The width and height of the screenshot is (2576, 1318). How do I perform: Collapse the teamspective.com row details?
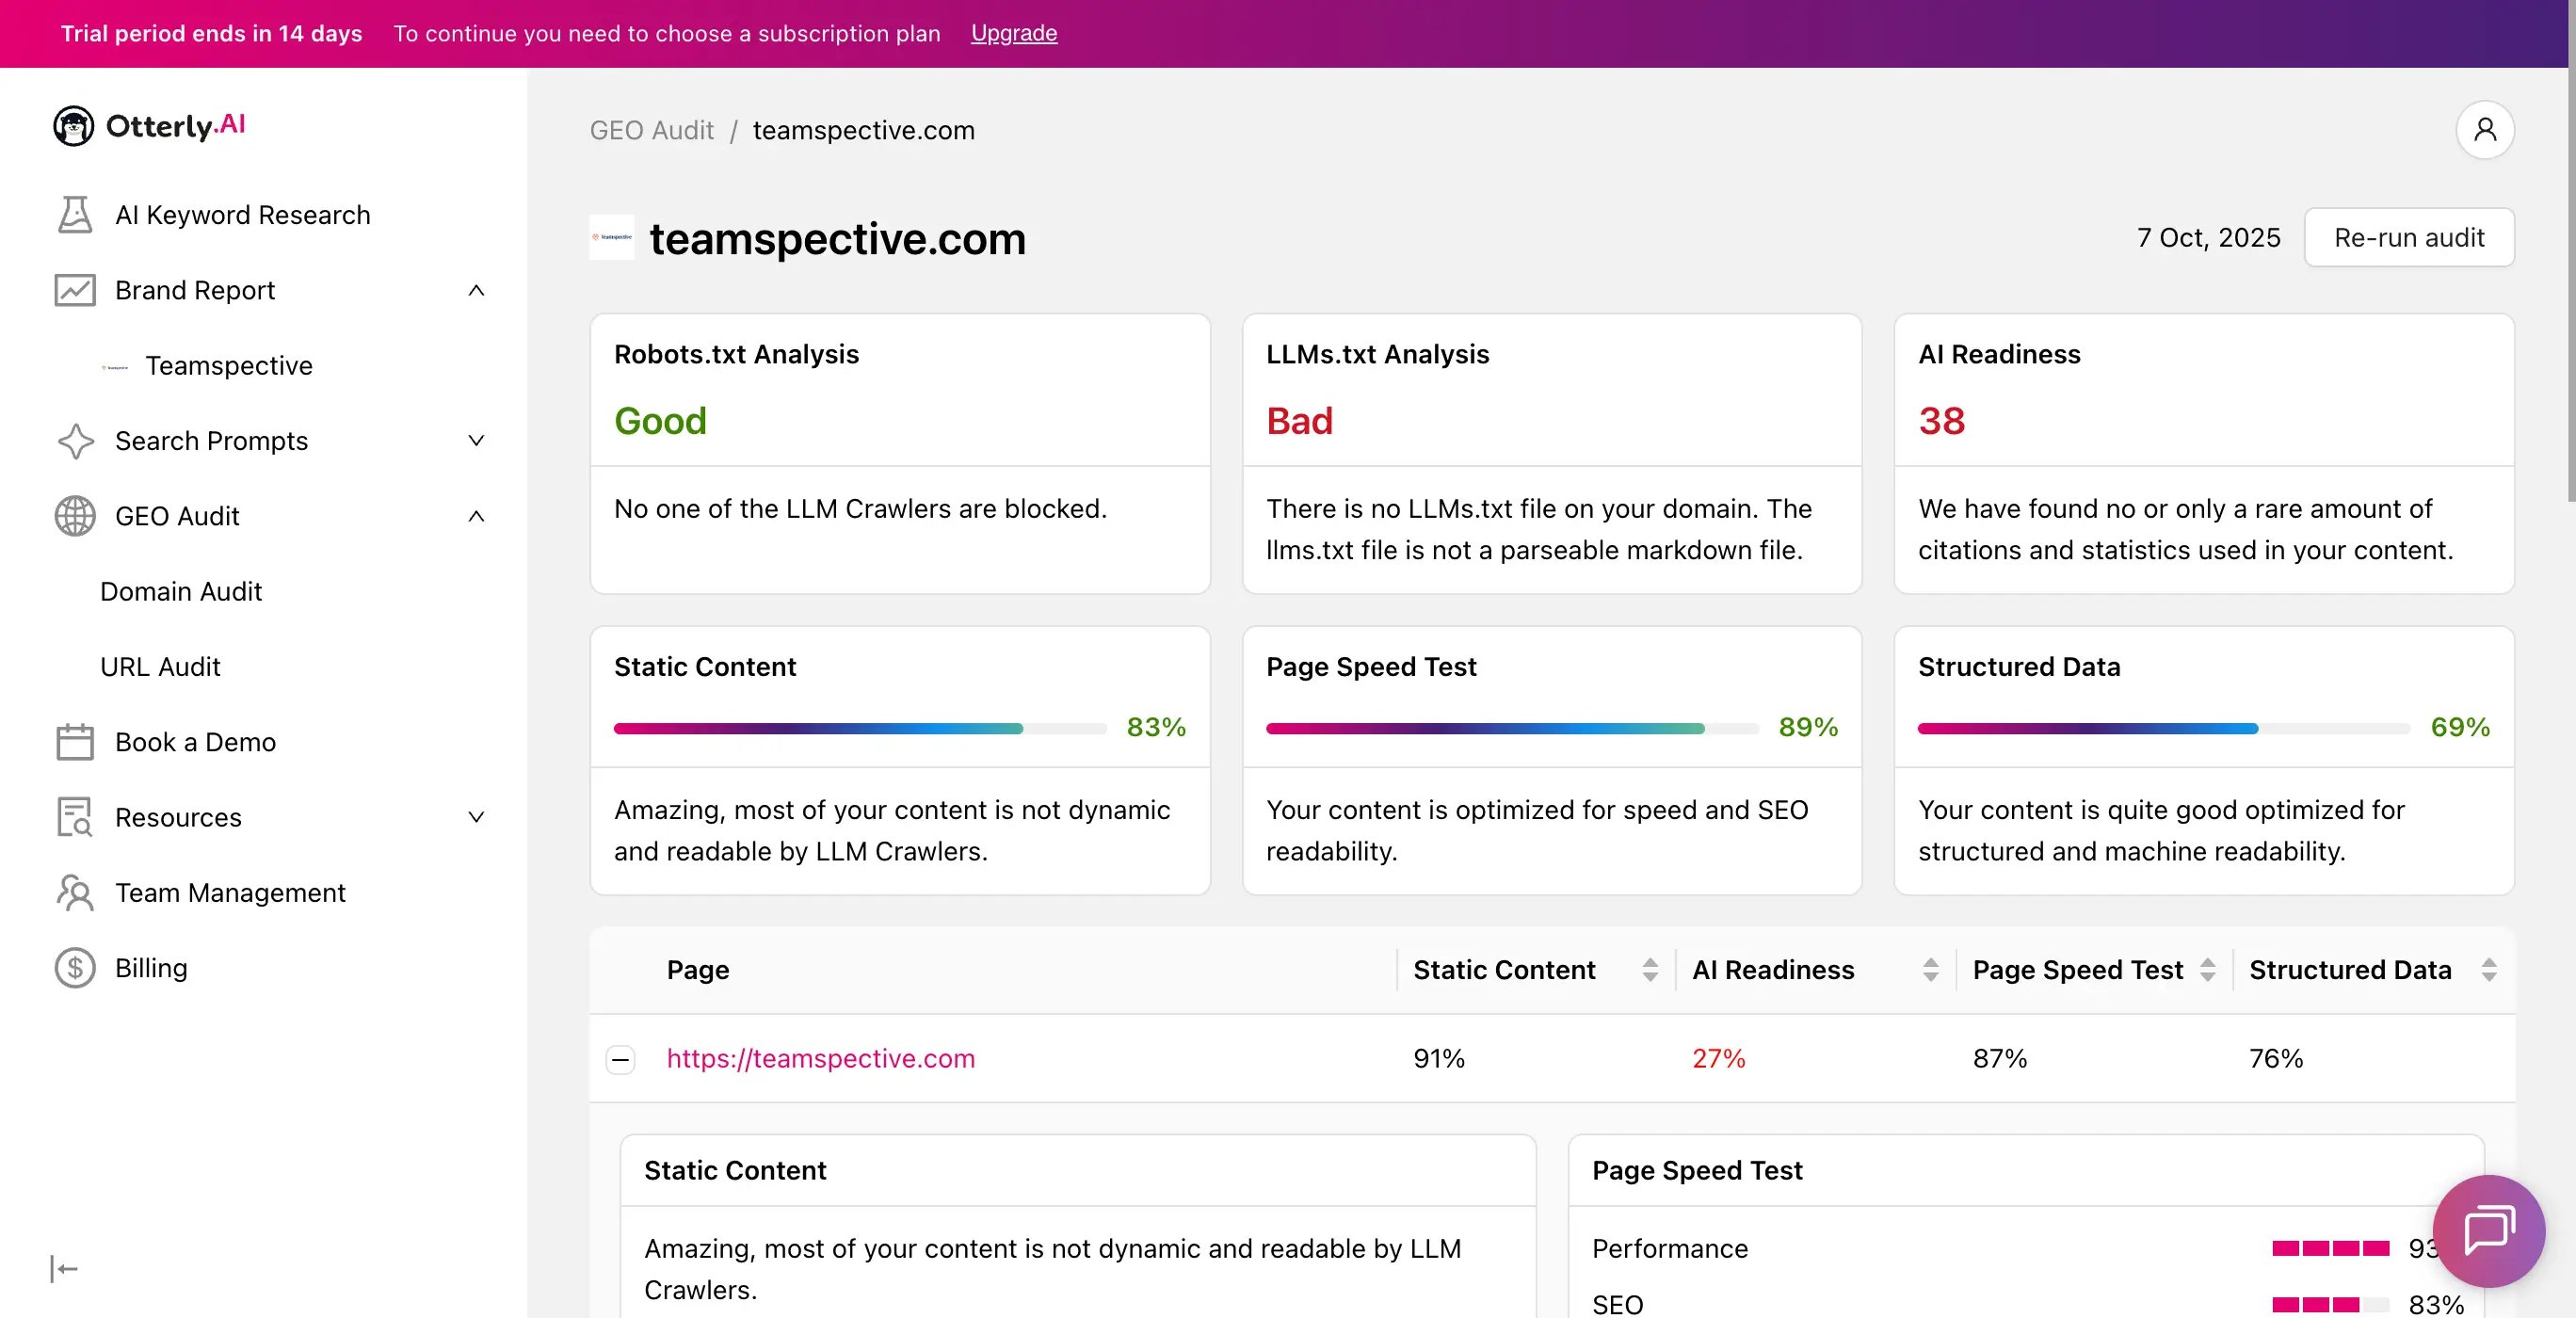tap(620, 1059)
